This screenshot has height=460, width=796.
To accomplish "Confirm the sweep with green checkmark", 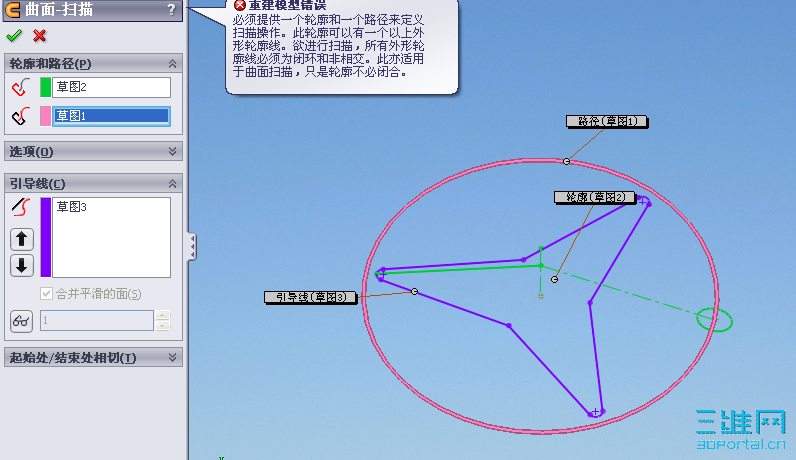I will coord(14,36).
